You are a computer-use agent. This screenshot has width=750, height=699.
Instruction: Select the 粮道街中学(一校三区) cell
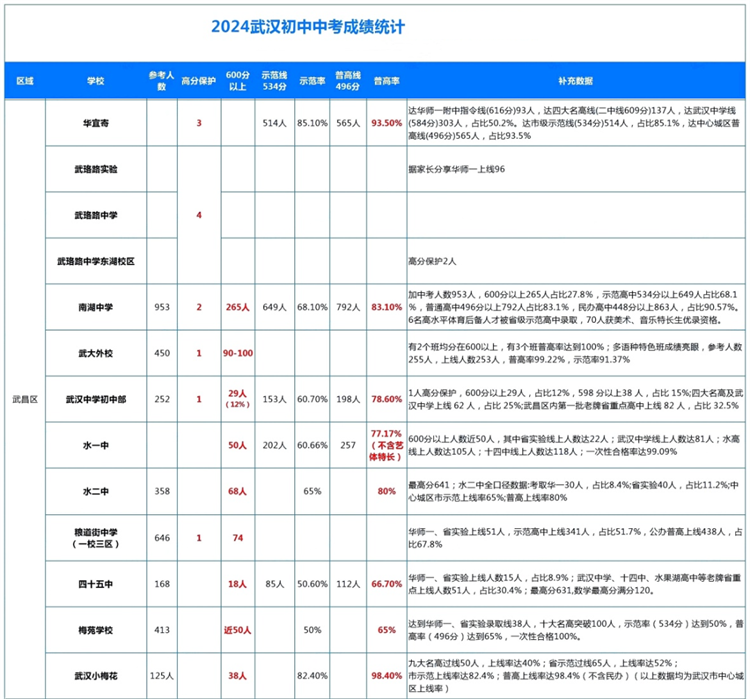[x=96, y=538]
